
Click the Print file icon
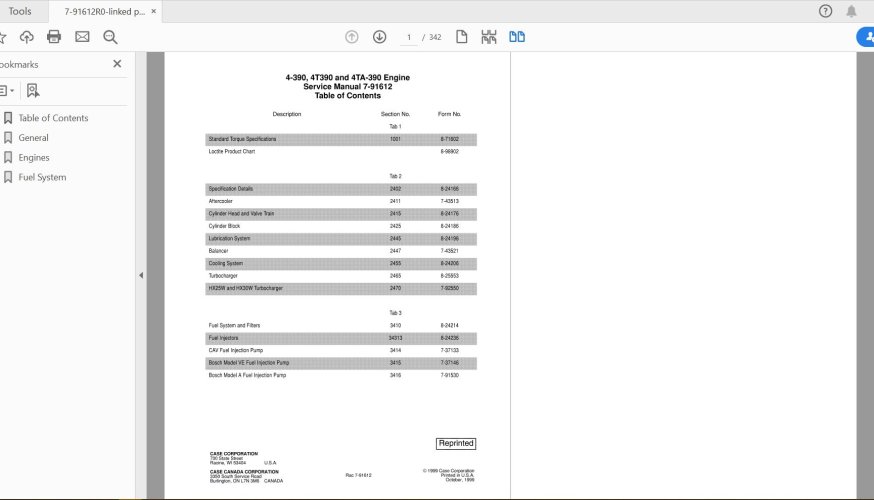point(54,37)
